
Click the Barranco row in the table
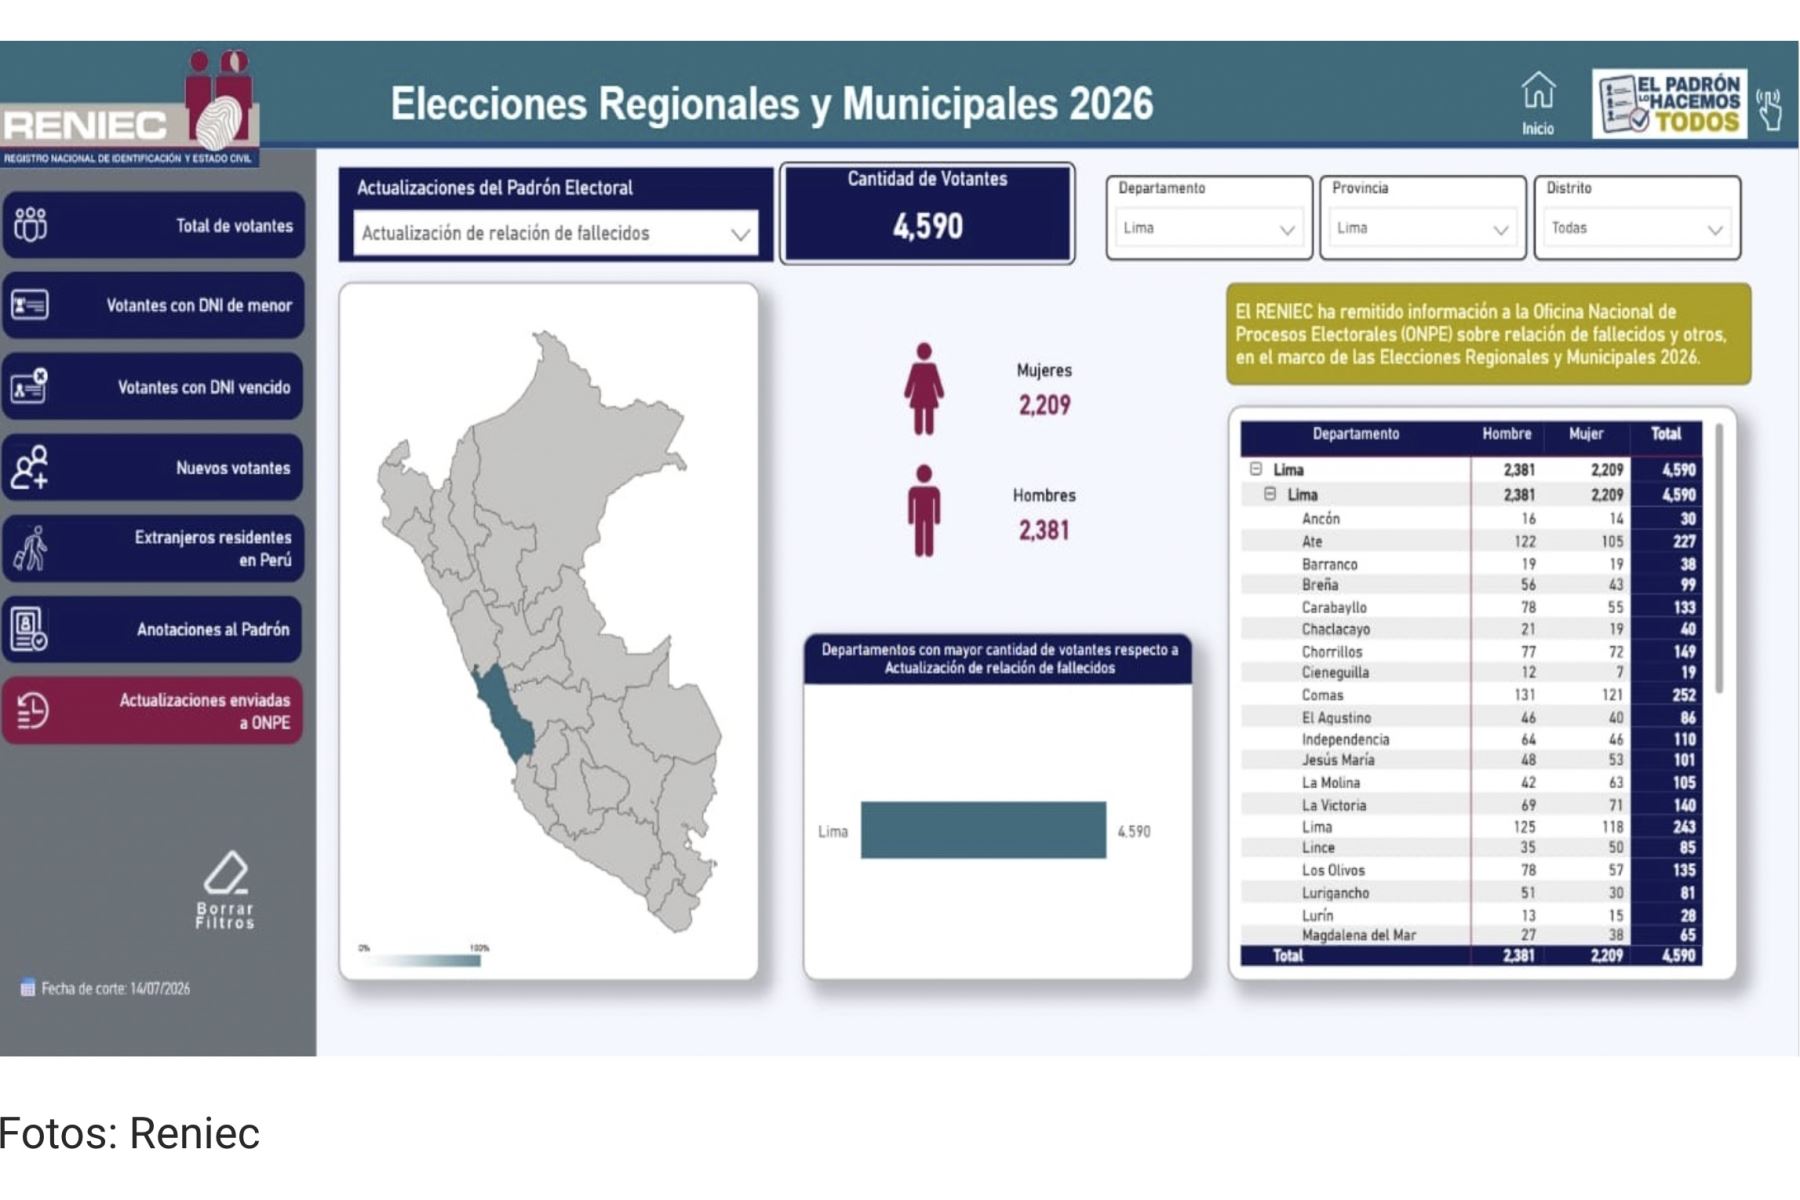[1471, 564]
